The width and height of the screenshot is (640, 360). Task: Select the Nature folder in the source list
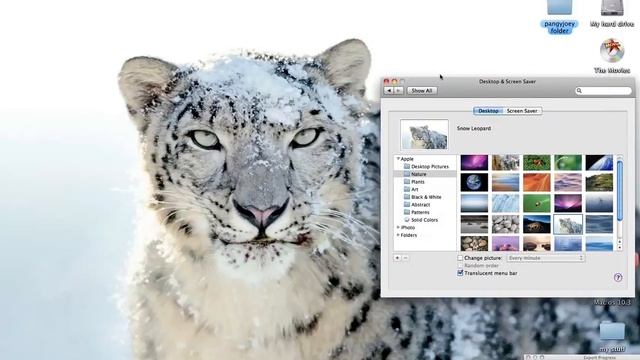(x=425, y=174)
